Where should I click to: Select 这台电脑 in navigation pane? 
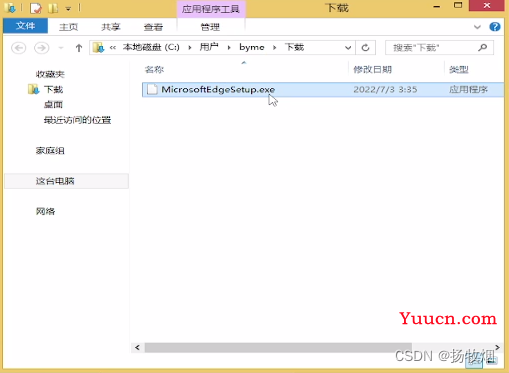point(55,181)
